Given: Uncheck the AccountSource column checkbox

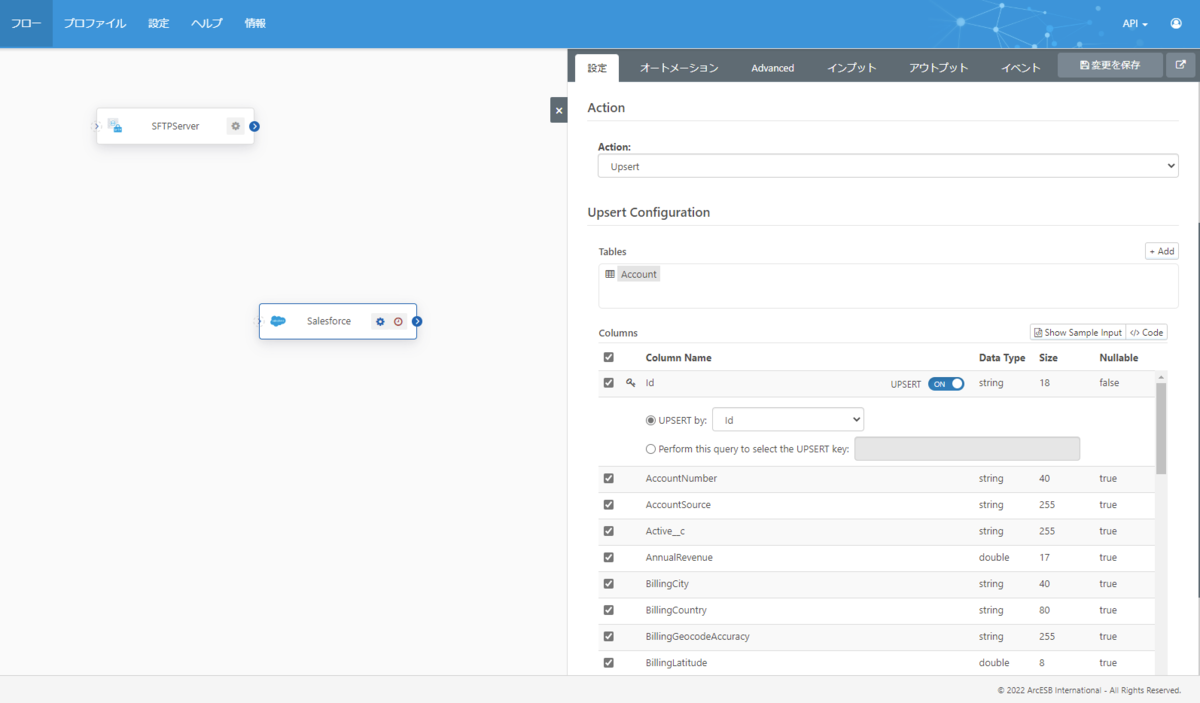Looking at the screenshot, I should pos(609,505).
